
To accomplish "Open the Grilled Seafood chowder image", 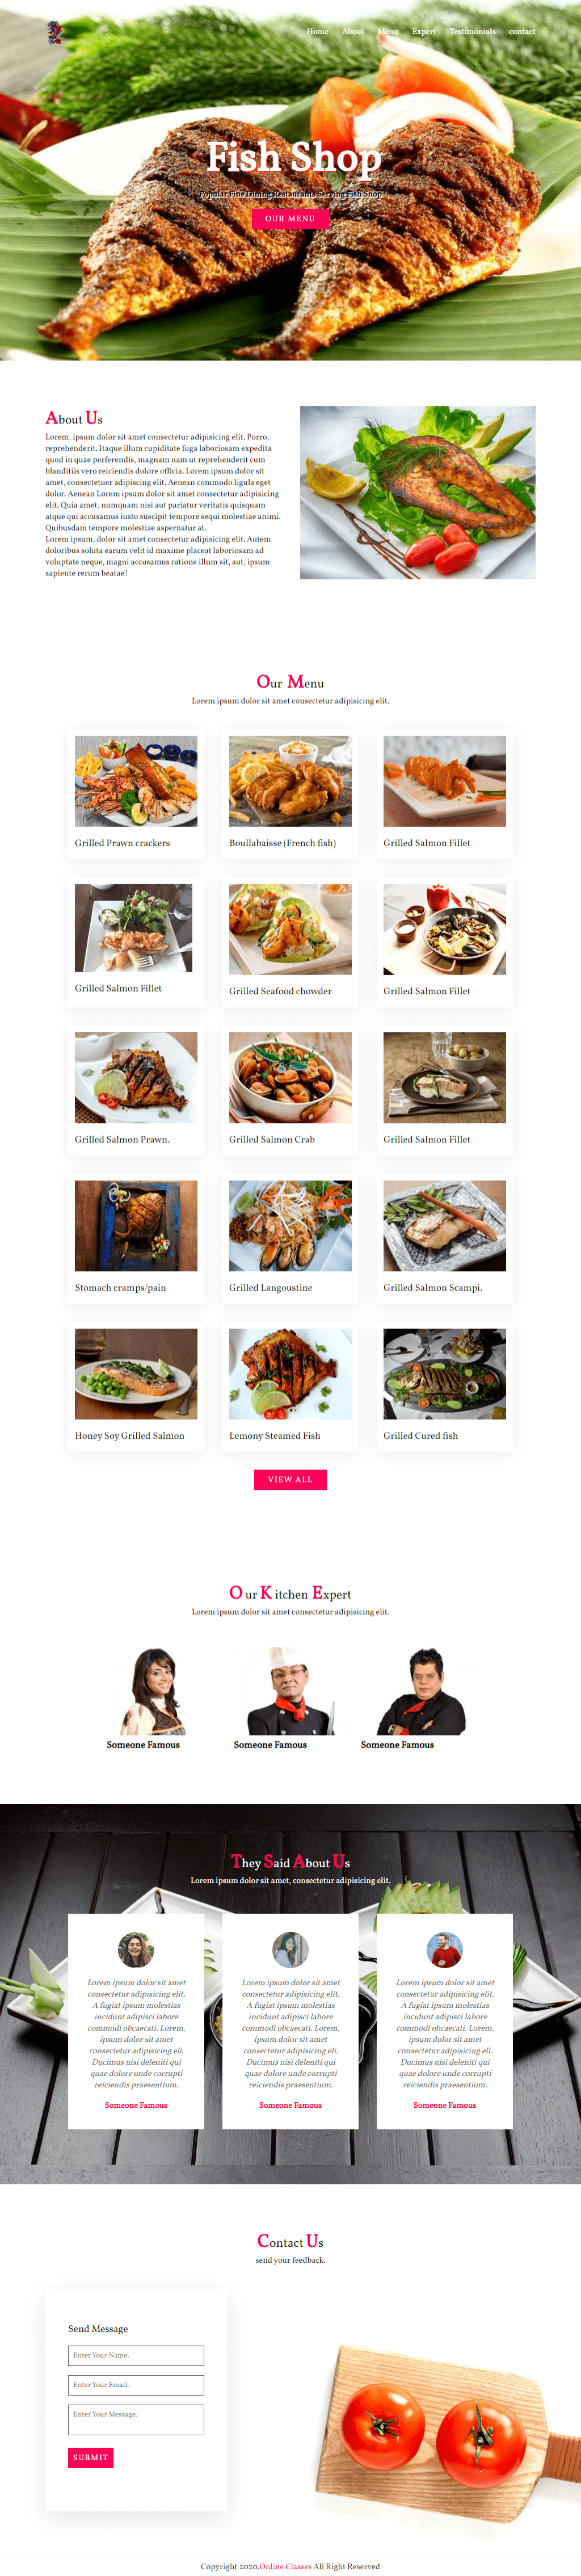I will click(290, 929).
